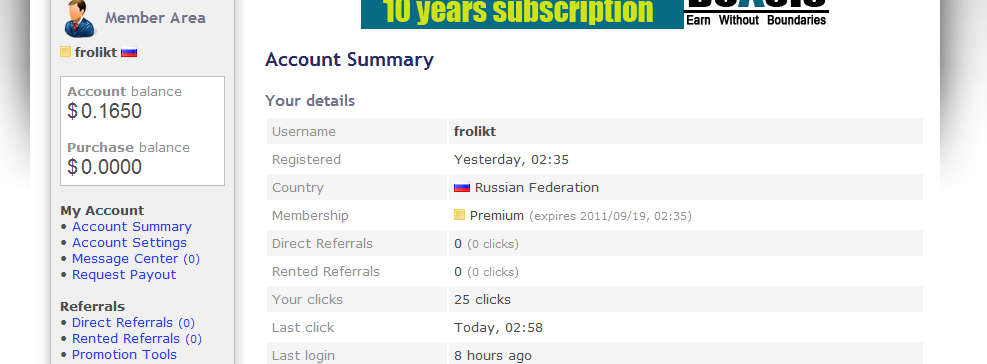Image resolution: width=987 pixels, height=364 pixels.
Task: Click the Earn Without Boundaries logo
Action: pos(756,14)
